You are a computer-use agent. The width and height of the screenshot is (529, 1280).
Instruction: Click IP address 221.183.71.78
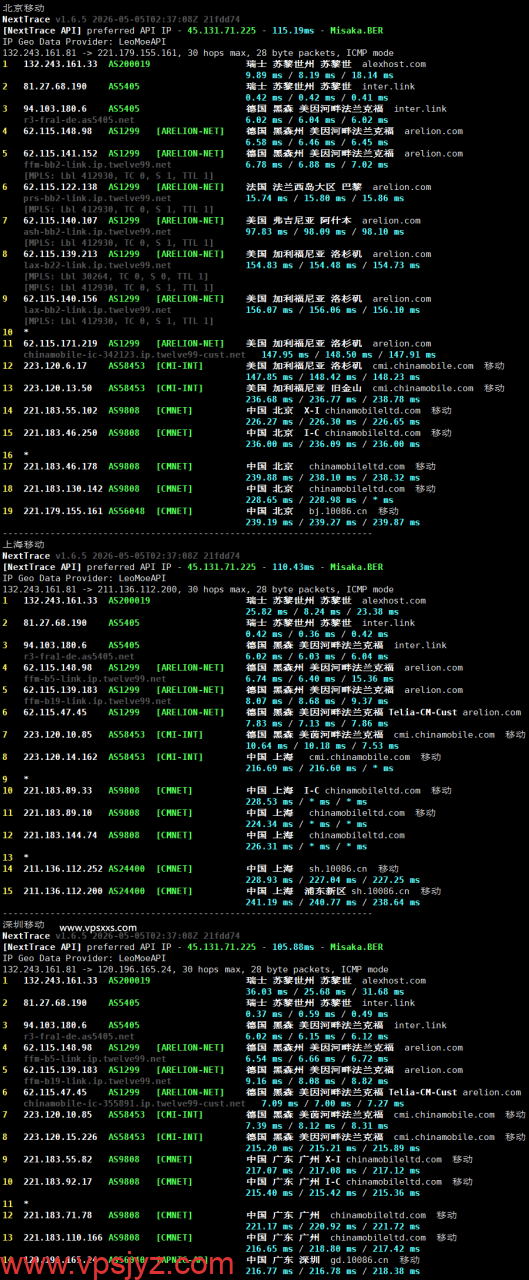58,1216
